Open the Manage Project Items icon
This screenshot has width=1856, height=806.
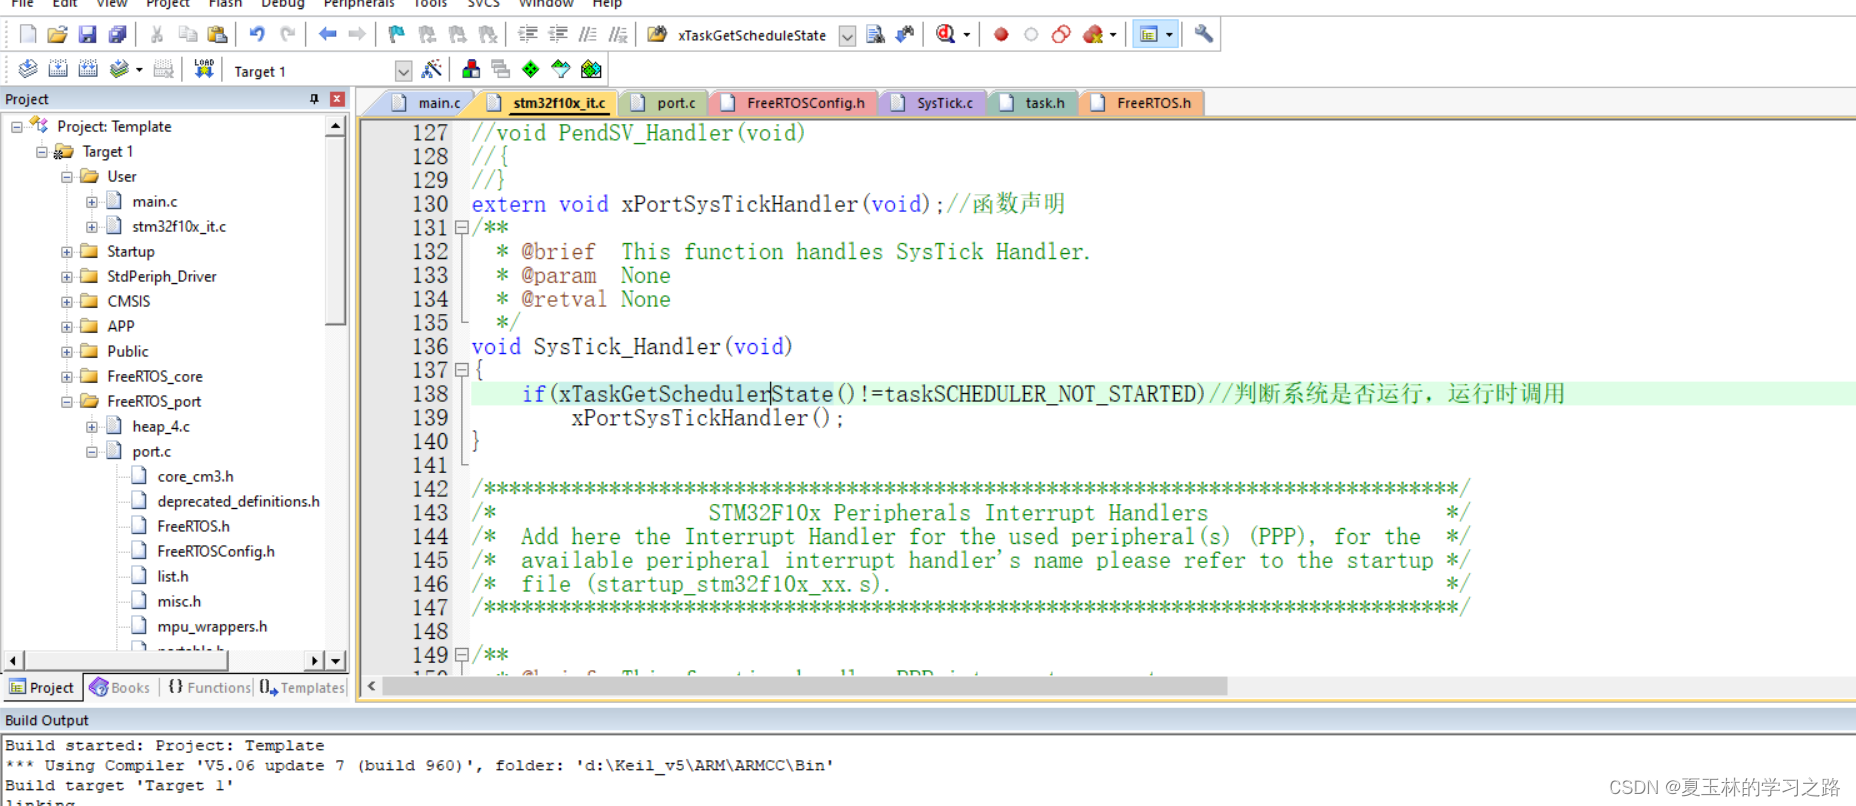(471, 69)
